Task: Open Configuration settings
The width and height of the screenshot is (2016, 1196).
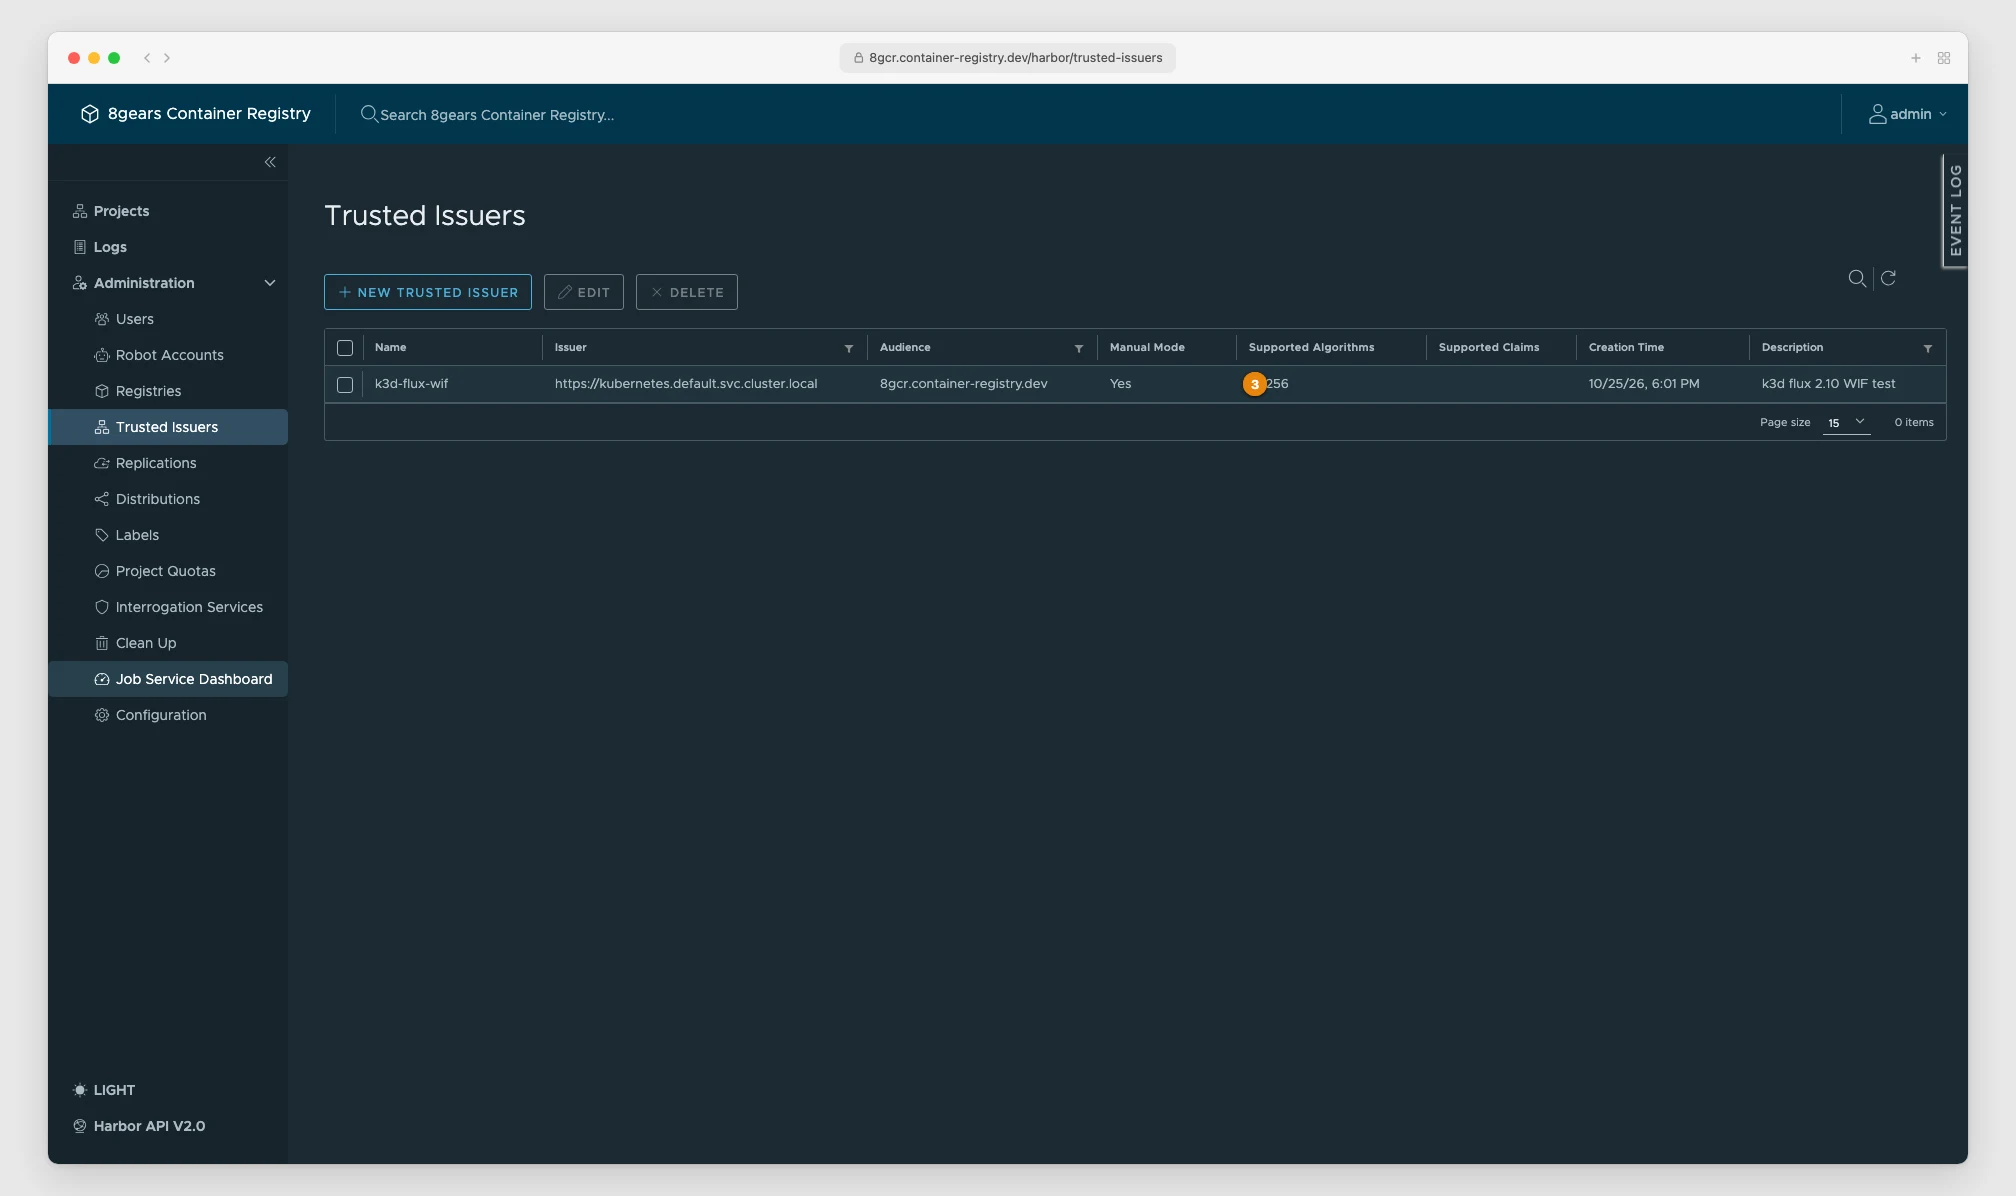Action: tap(161, 715)
